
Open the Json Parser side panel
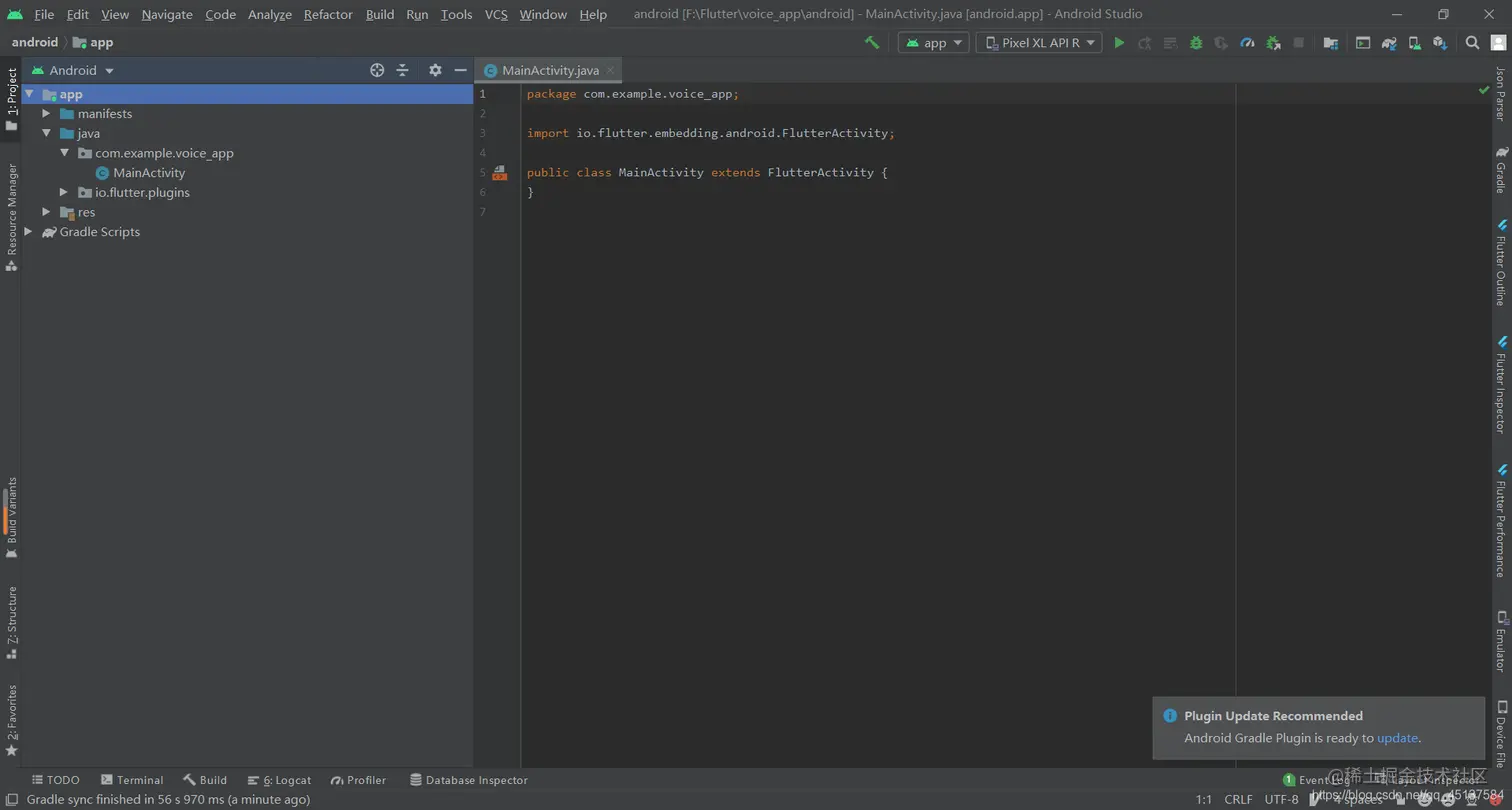coord(1501,94)
